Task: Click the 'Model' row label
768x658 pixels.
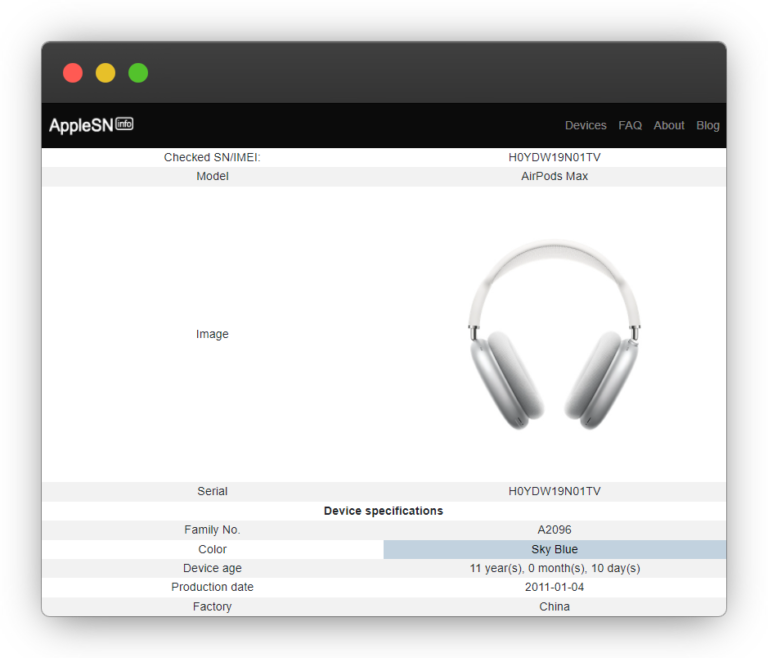Action: point(212,176)
